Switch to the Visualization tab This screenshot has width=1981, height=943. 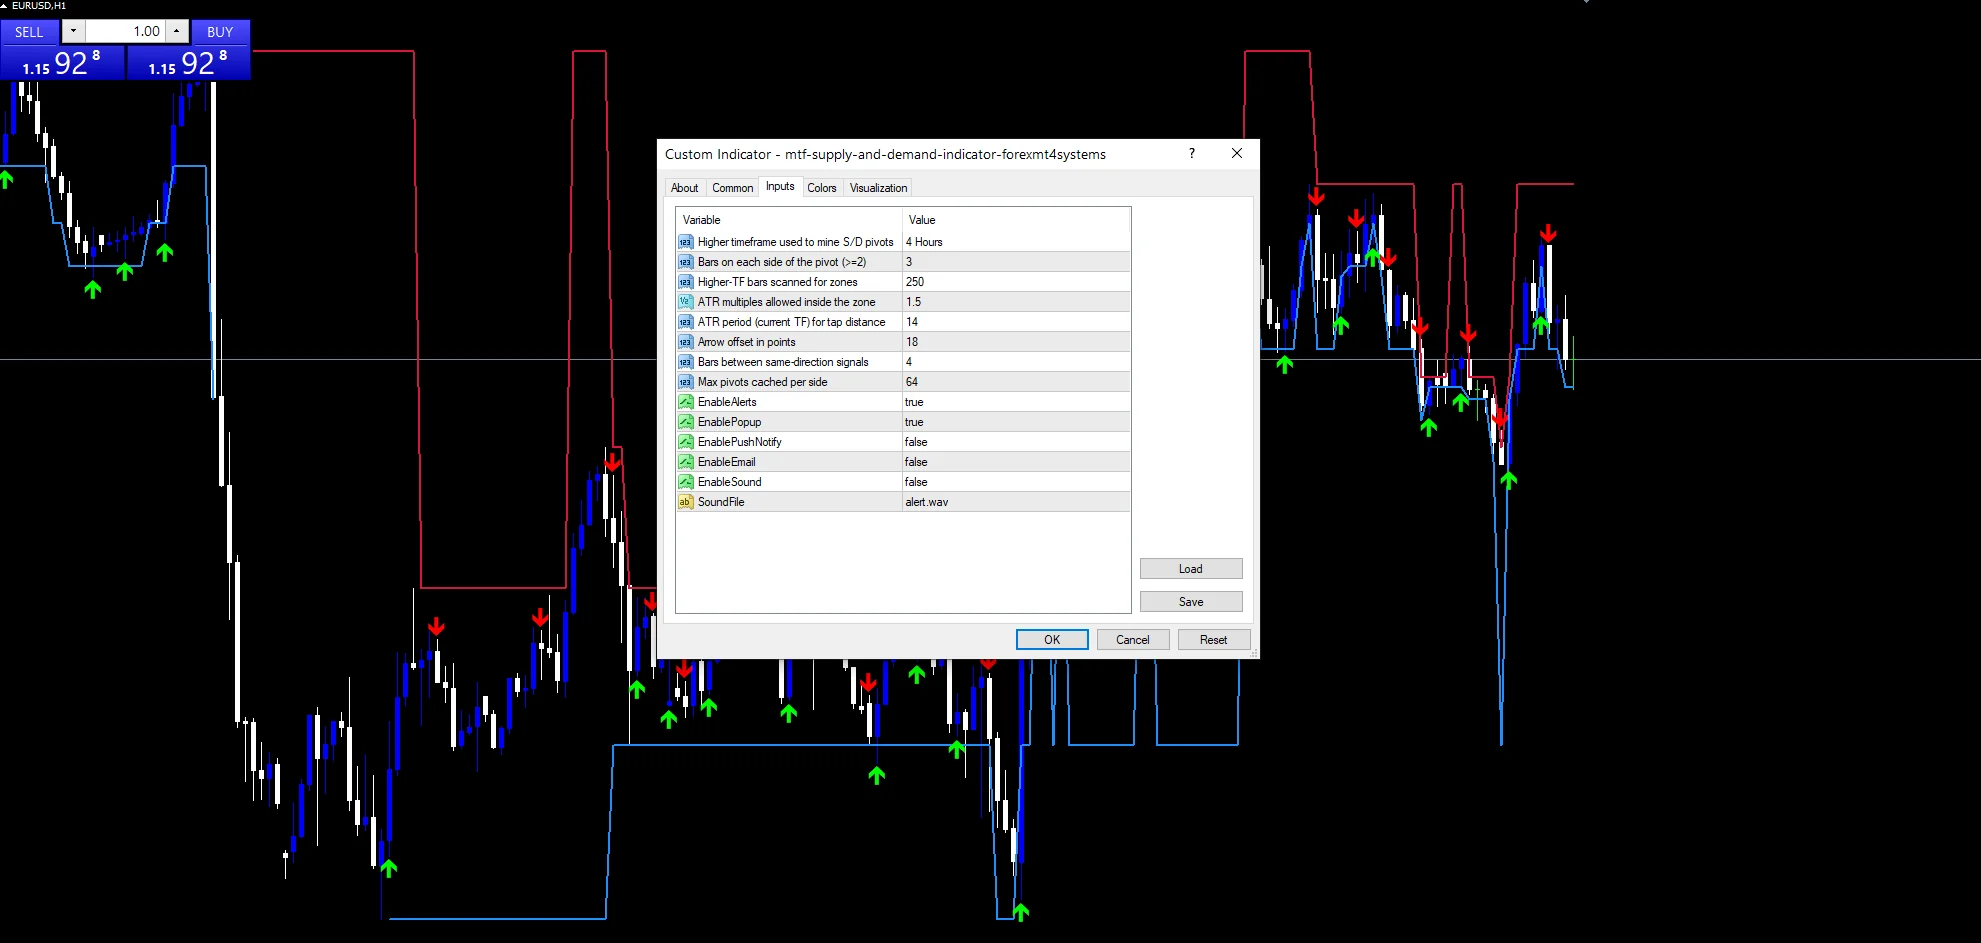[x=878, y=188]
